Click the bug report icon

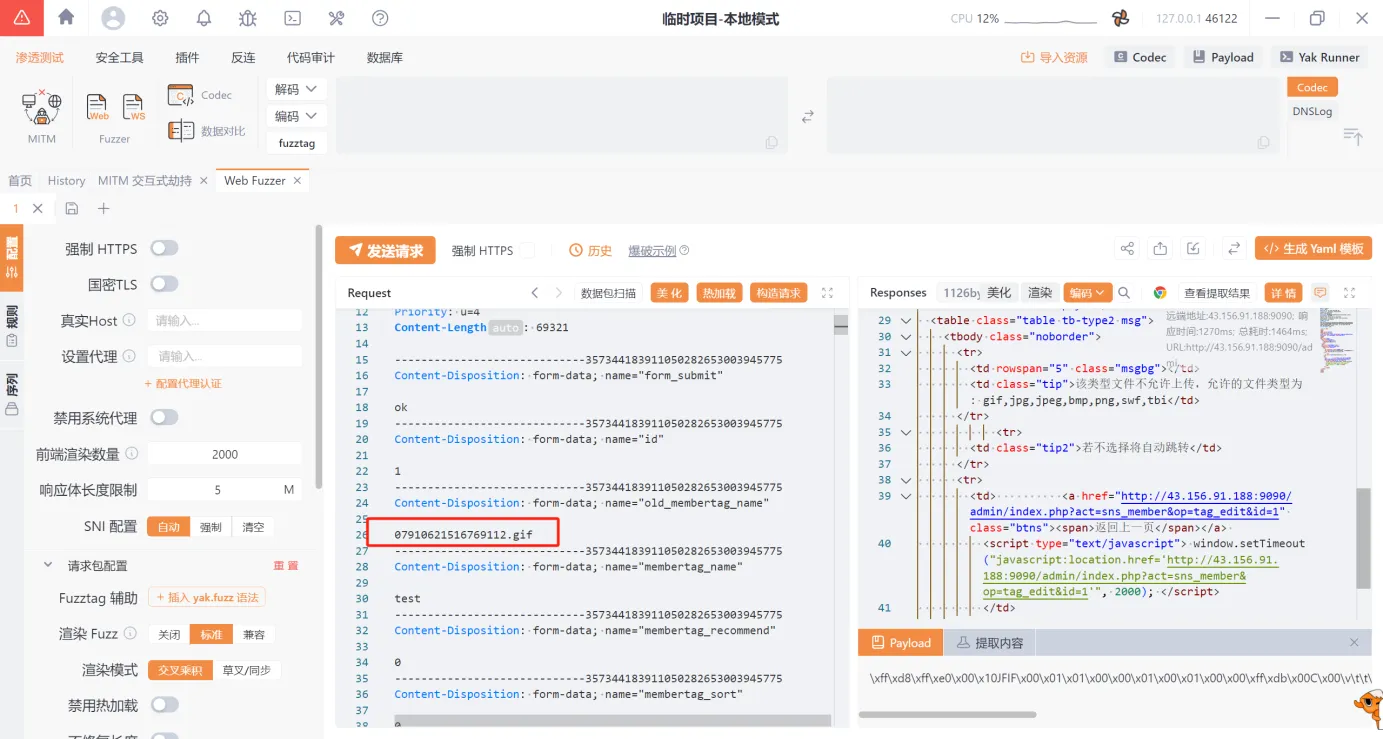[248, 18]
